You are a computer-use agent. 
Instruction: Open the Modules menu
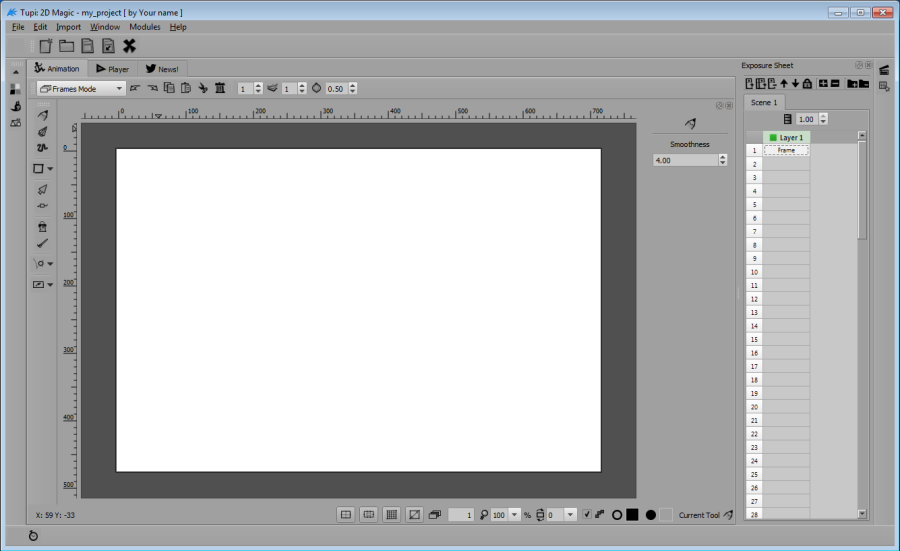click(x=144, y=27)
